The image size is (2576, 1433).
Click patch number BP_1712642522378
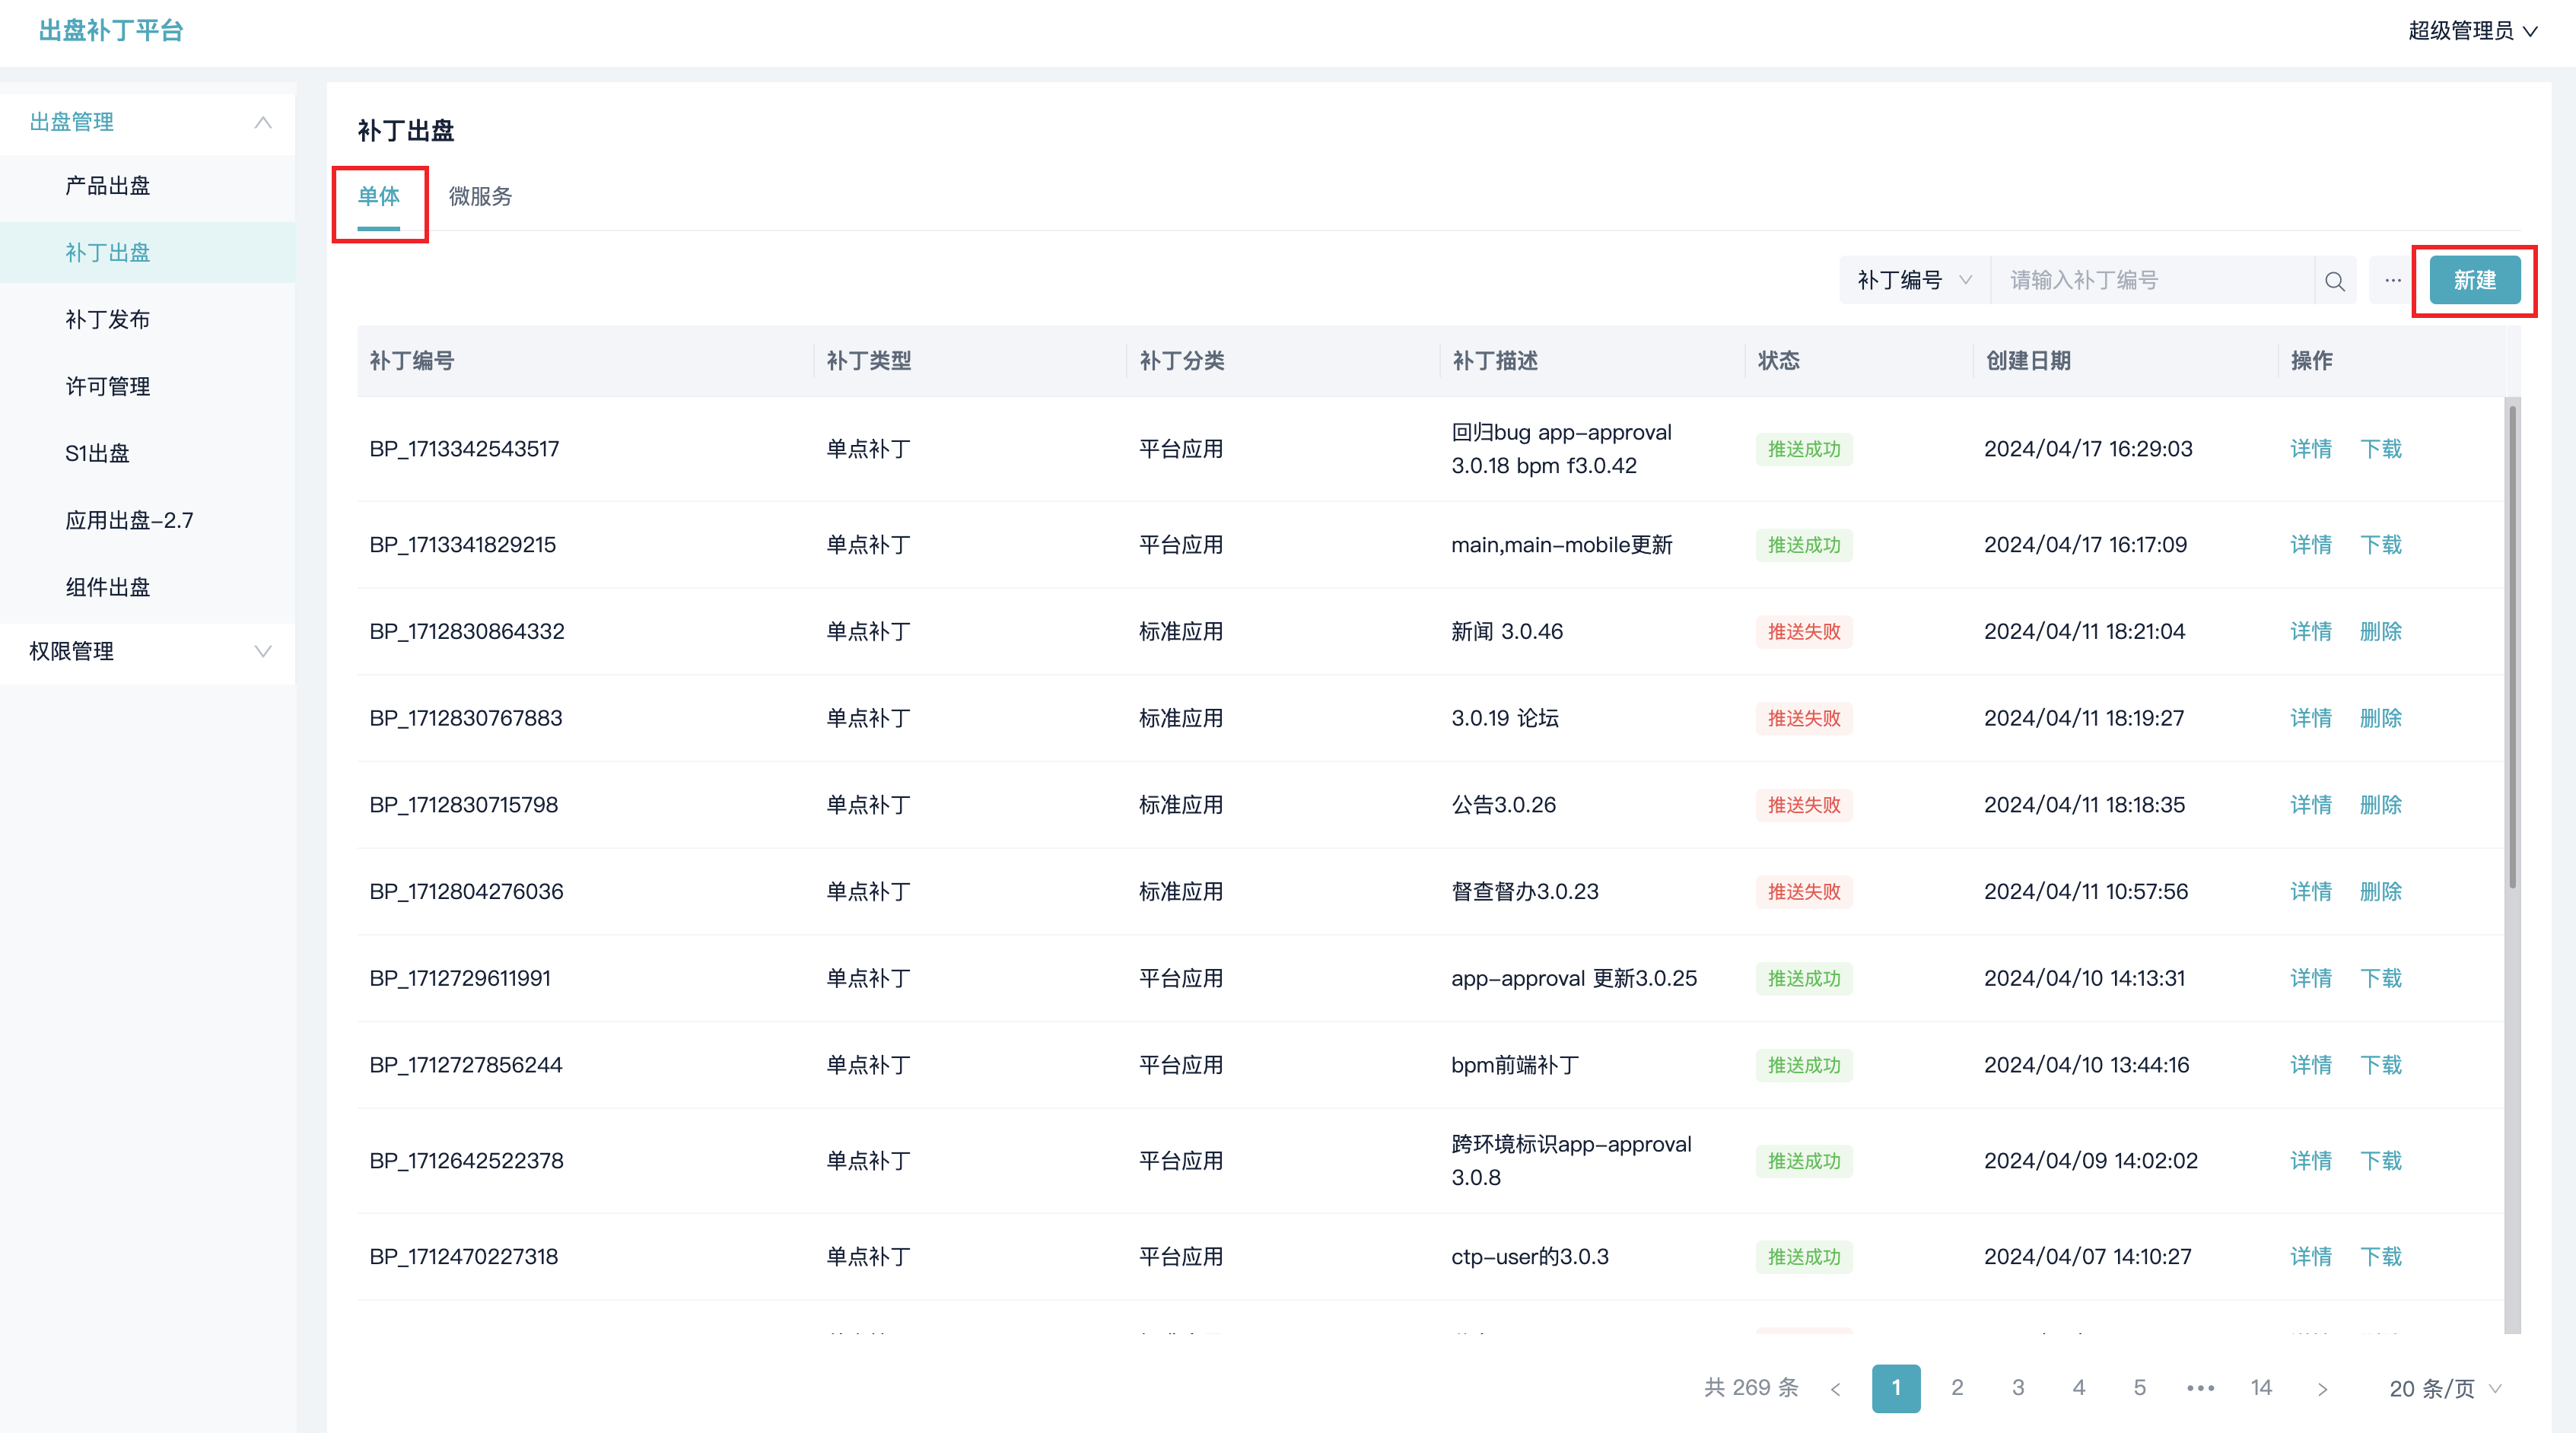[x=466, y=1161]
